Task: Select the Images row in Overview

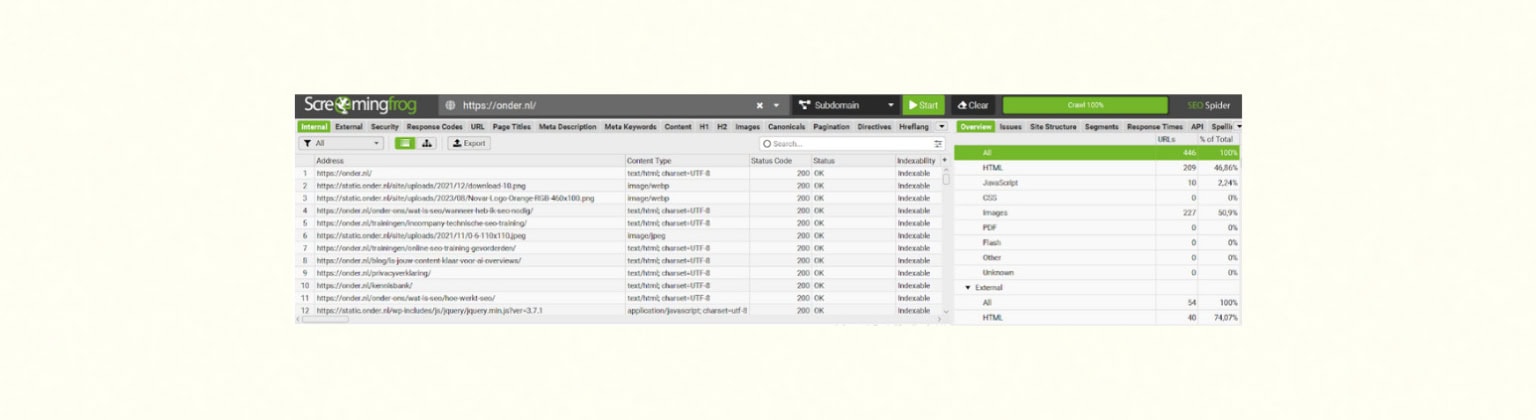Action: [1097, 213]
